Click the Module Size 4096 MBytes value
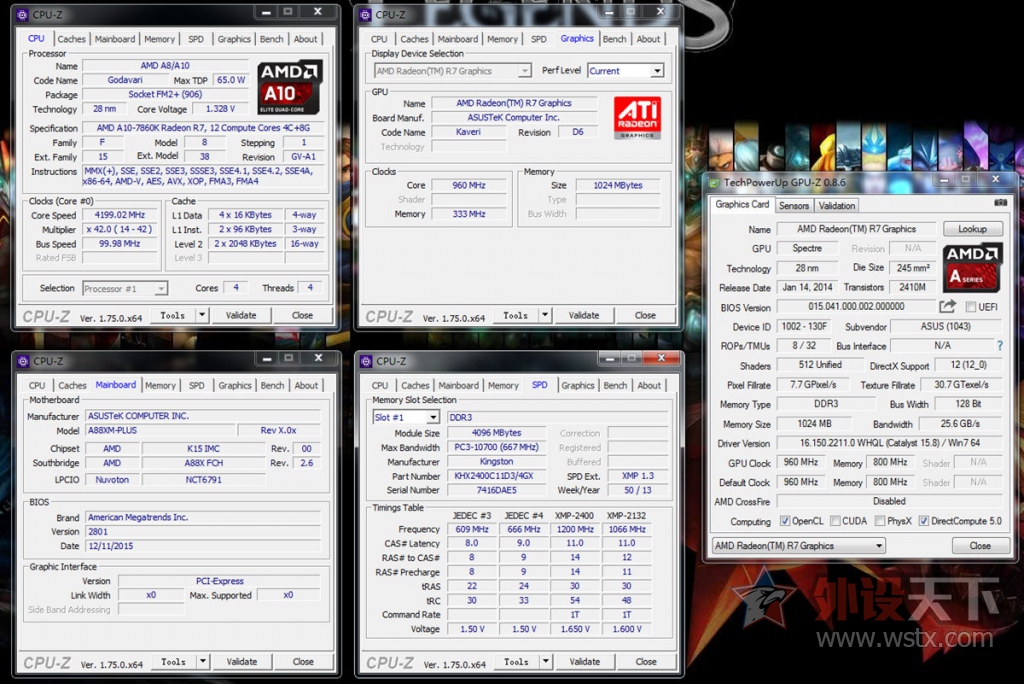Screen dimensions: 1024x684 pos(496,432)
